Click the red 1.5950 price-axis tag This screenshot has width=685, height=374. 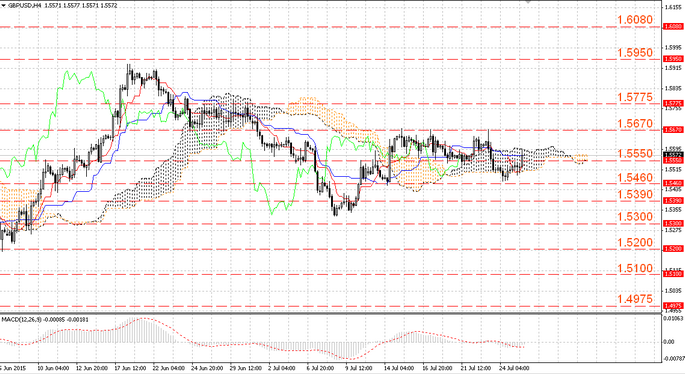(673, 59)
